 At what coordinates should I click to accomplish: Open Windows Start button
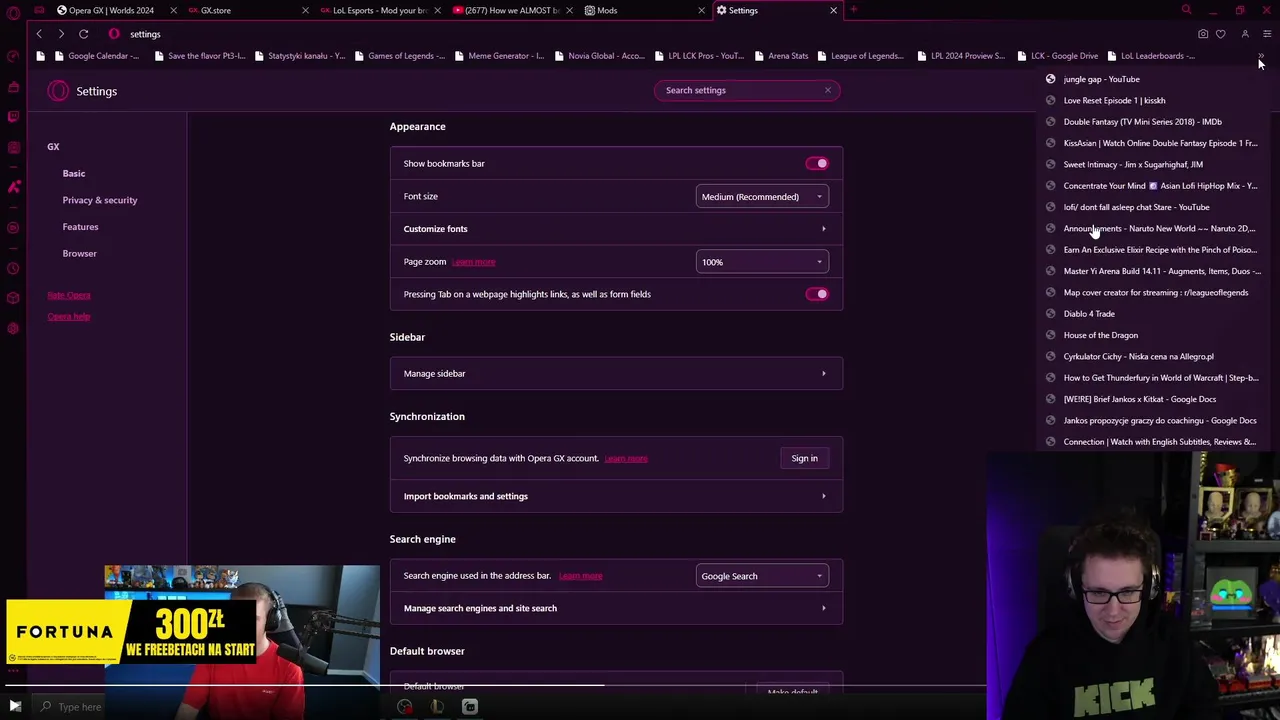(x=15, y=707)
